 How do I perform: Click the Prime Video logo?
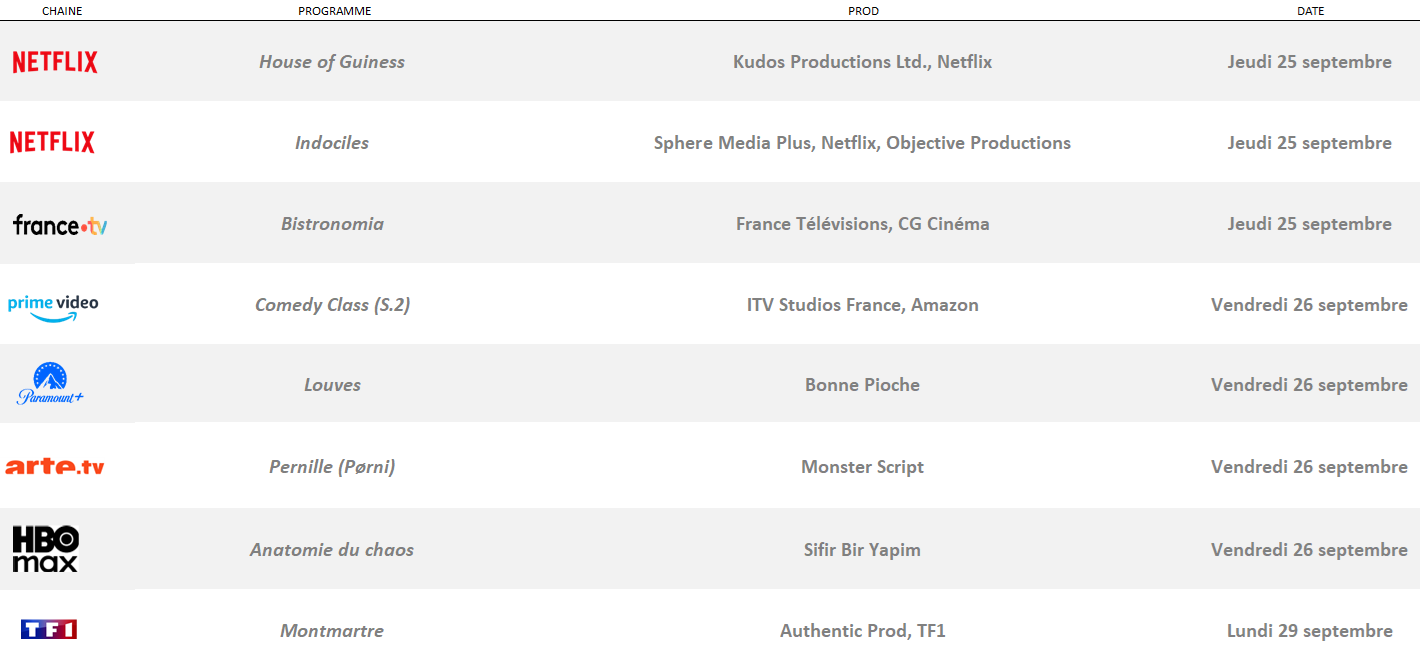point(53,307)
